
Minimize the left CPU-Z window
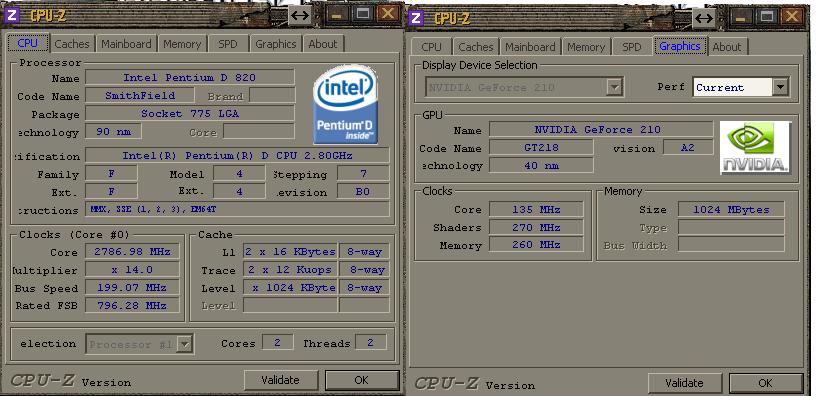(x=336, y=14)
